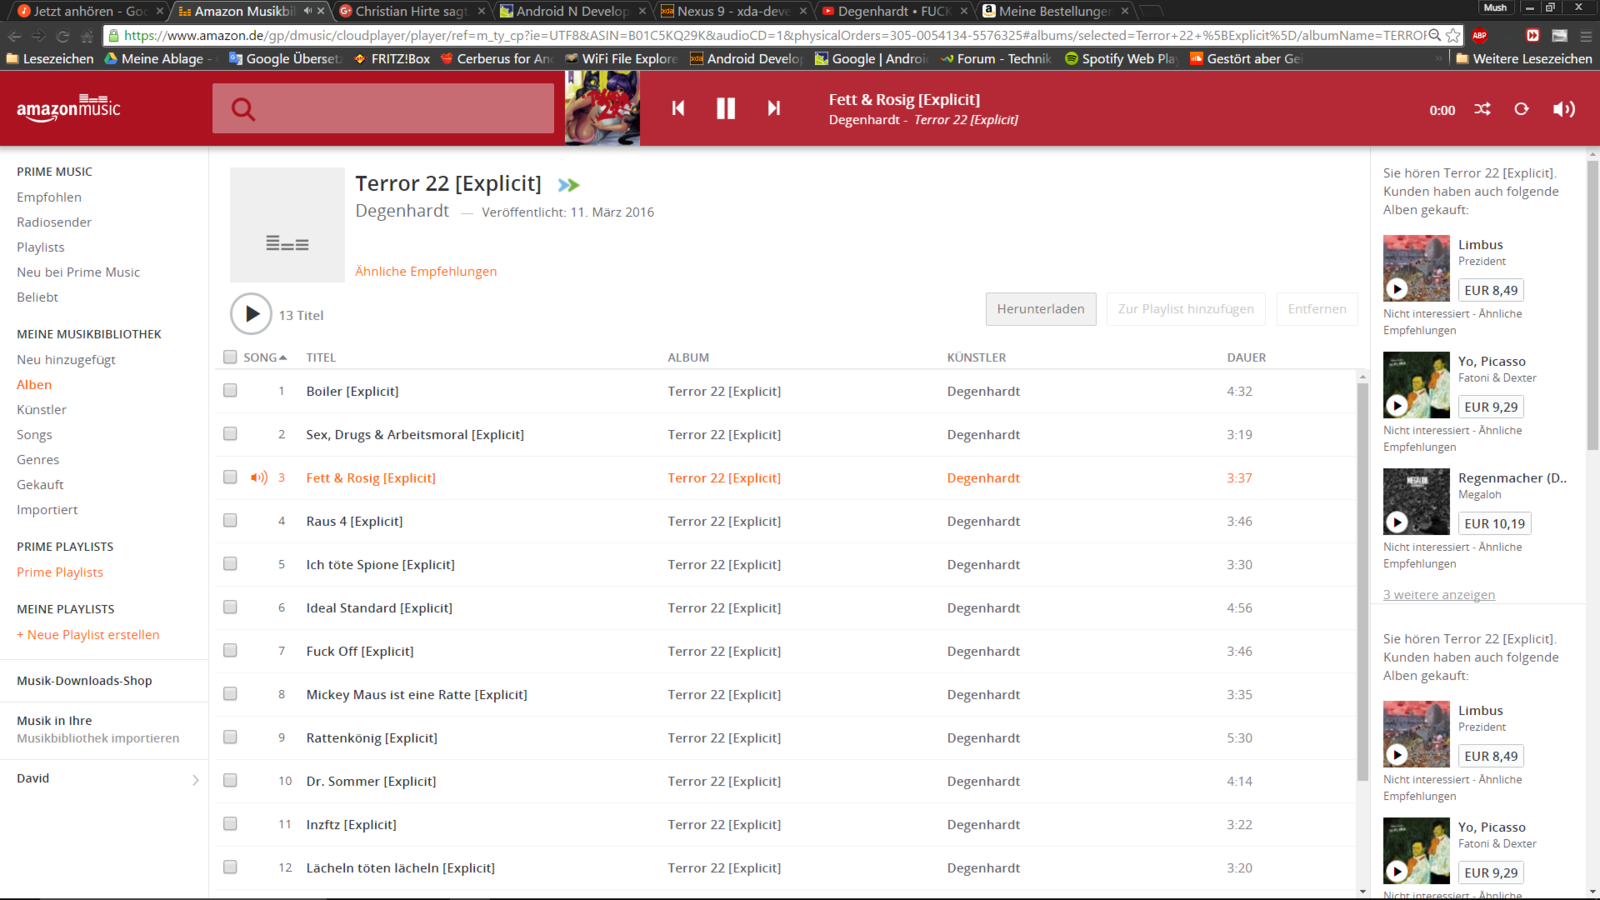Expand the David account menu

point(195,779)
